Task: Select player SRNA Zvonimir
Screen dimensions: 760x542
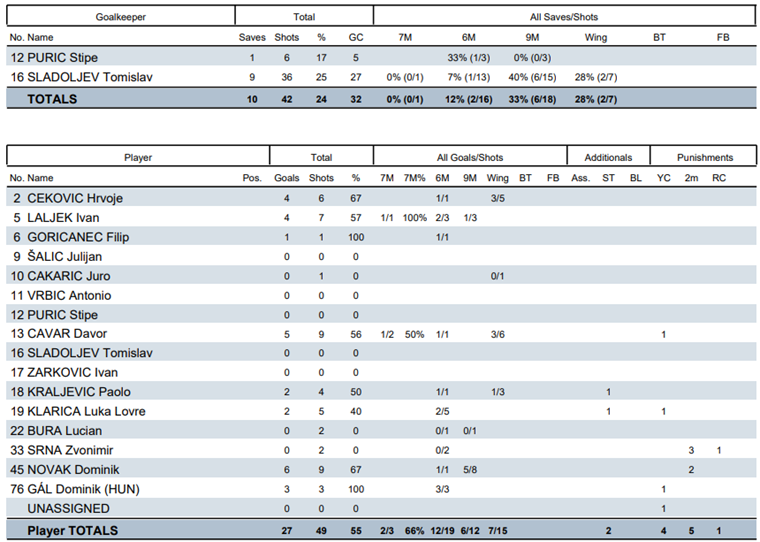Action: 70,450
